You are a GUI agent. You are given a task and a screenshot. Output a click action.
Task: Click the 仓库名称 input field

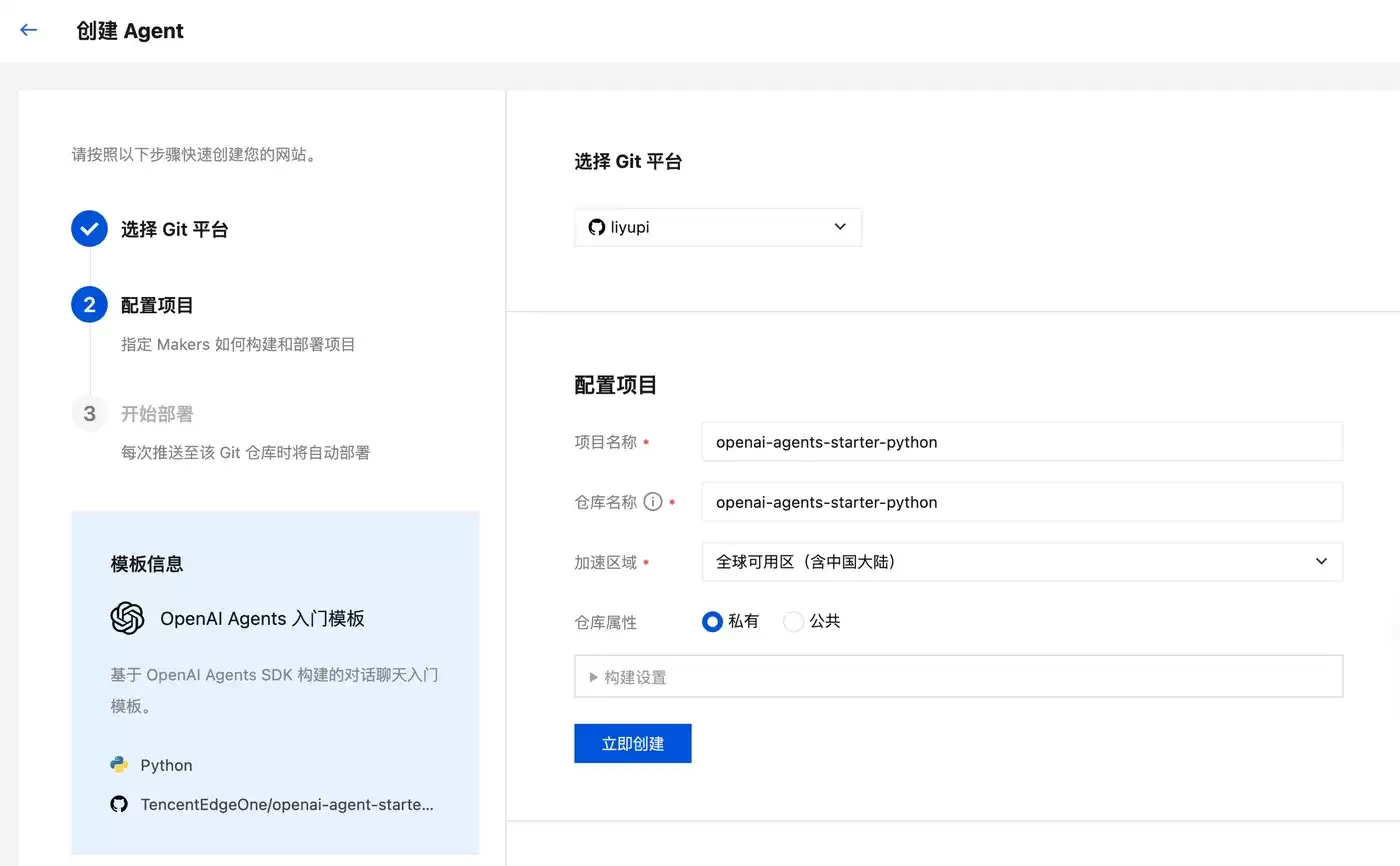(1022, 502)
